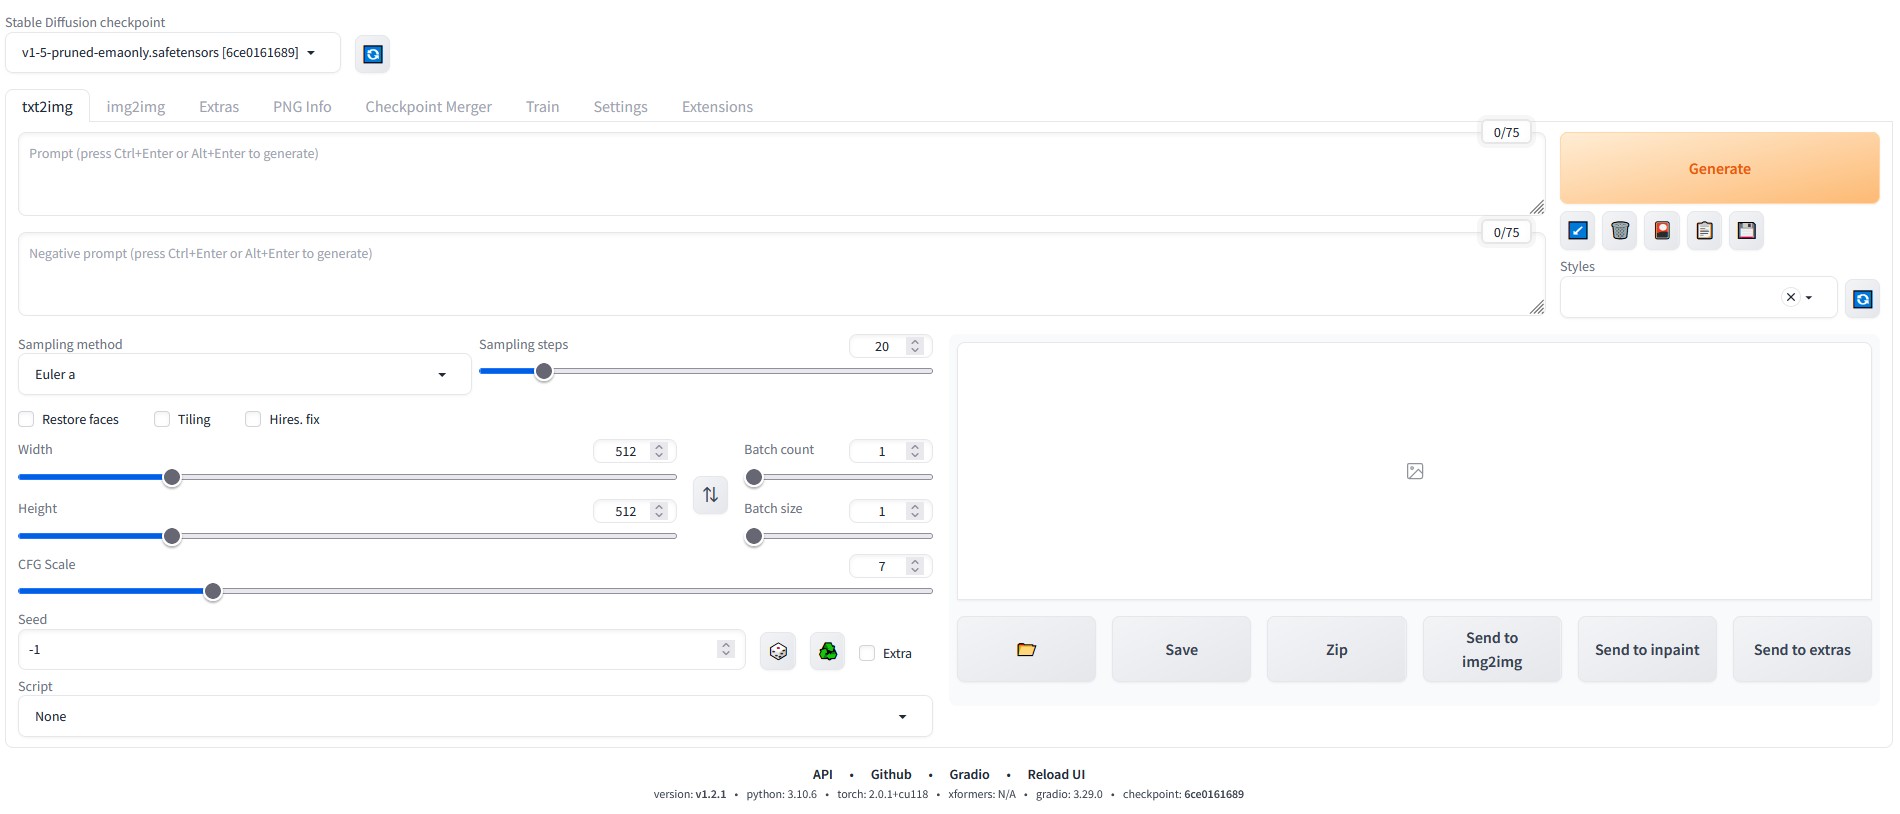Click the trash icon to clear prompt

(1620, 231)
